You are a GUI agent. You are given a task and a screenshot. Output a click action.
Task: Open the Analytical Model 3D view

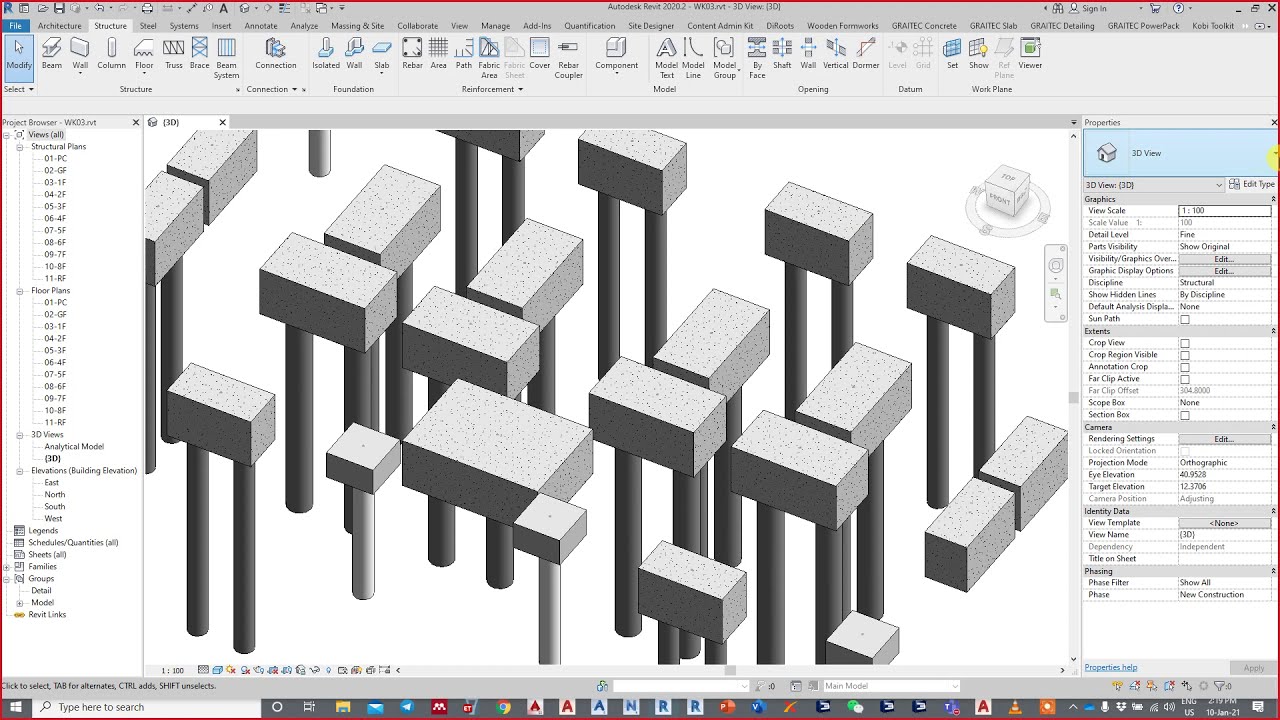[x=74, y=447]
